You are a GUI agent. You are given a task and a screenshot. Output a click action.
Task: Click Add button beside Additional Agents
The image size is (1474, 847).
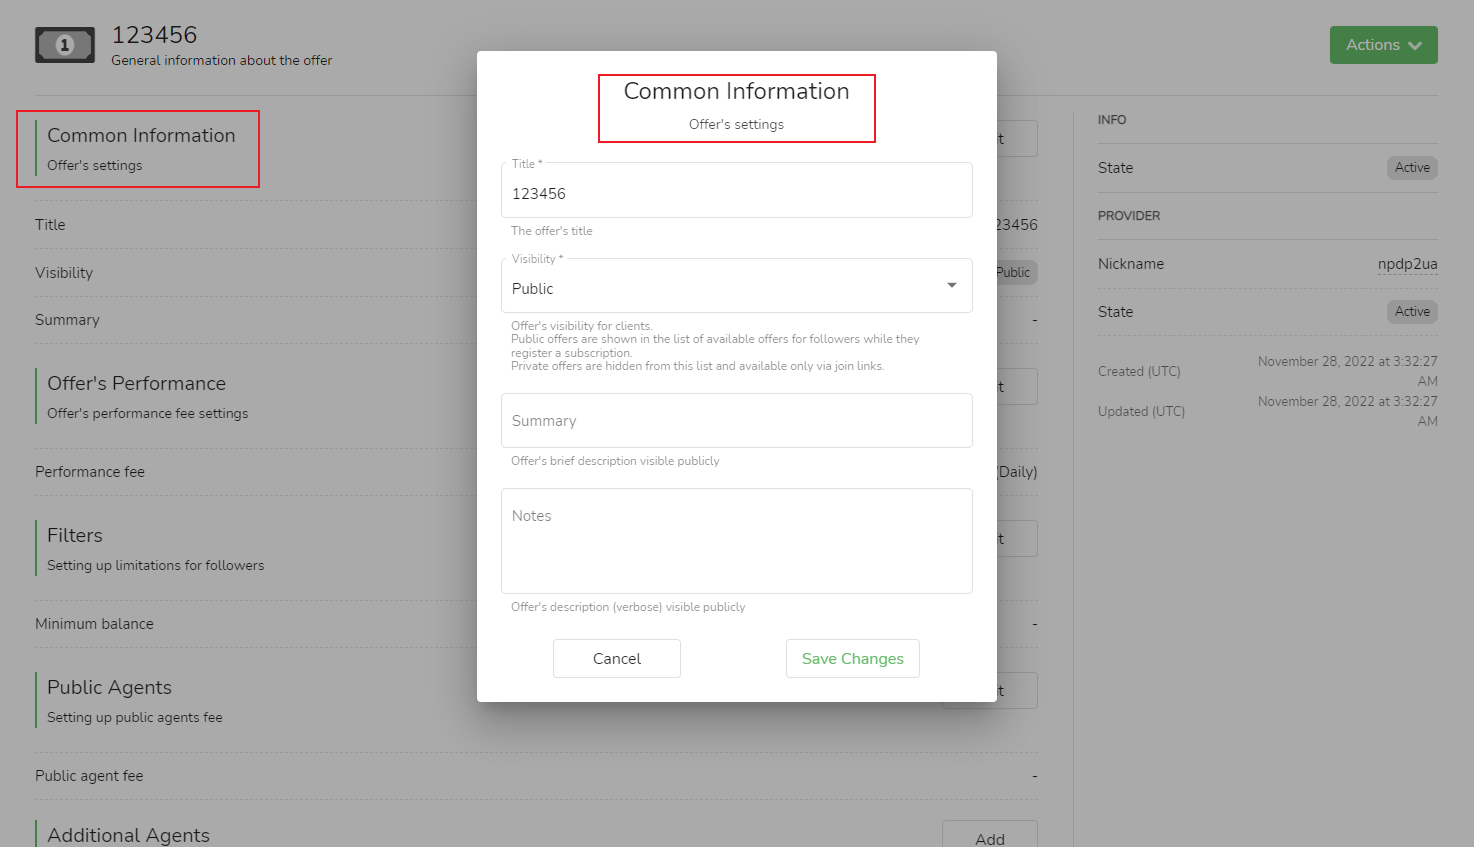point(989,838)
